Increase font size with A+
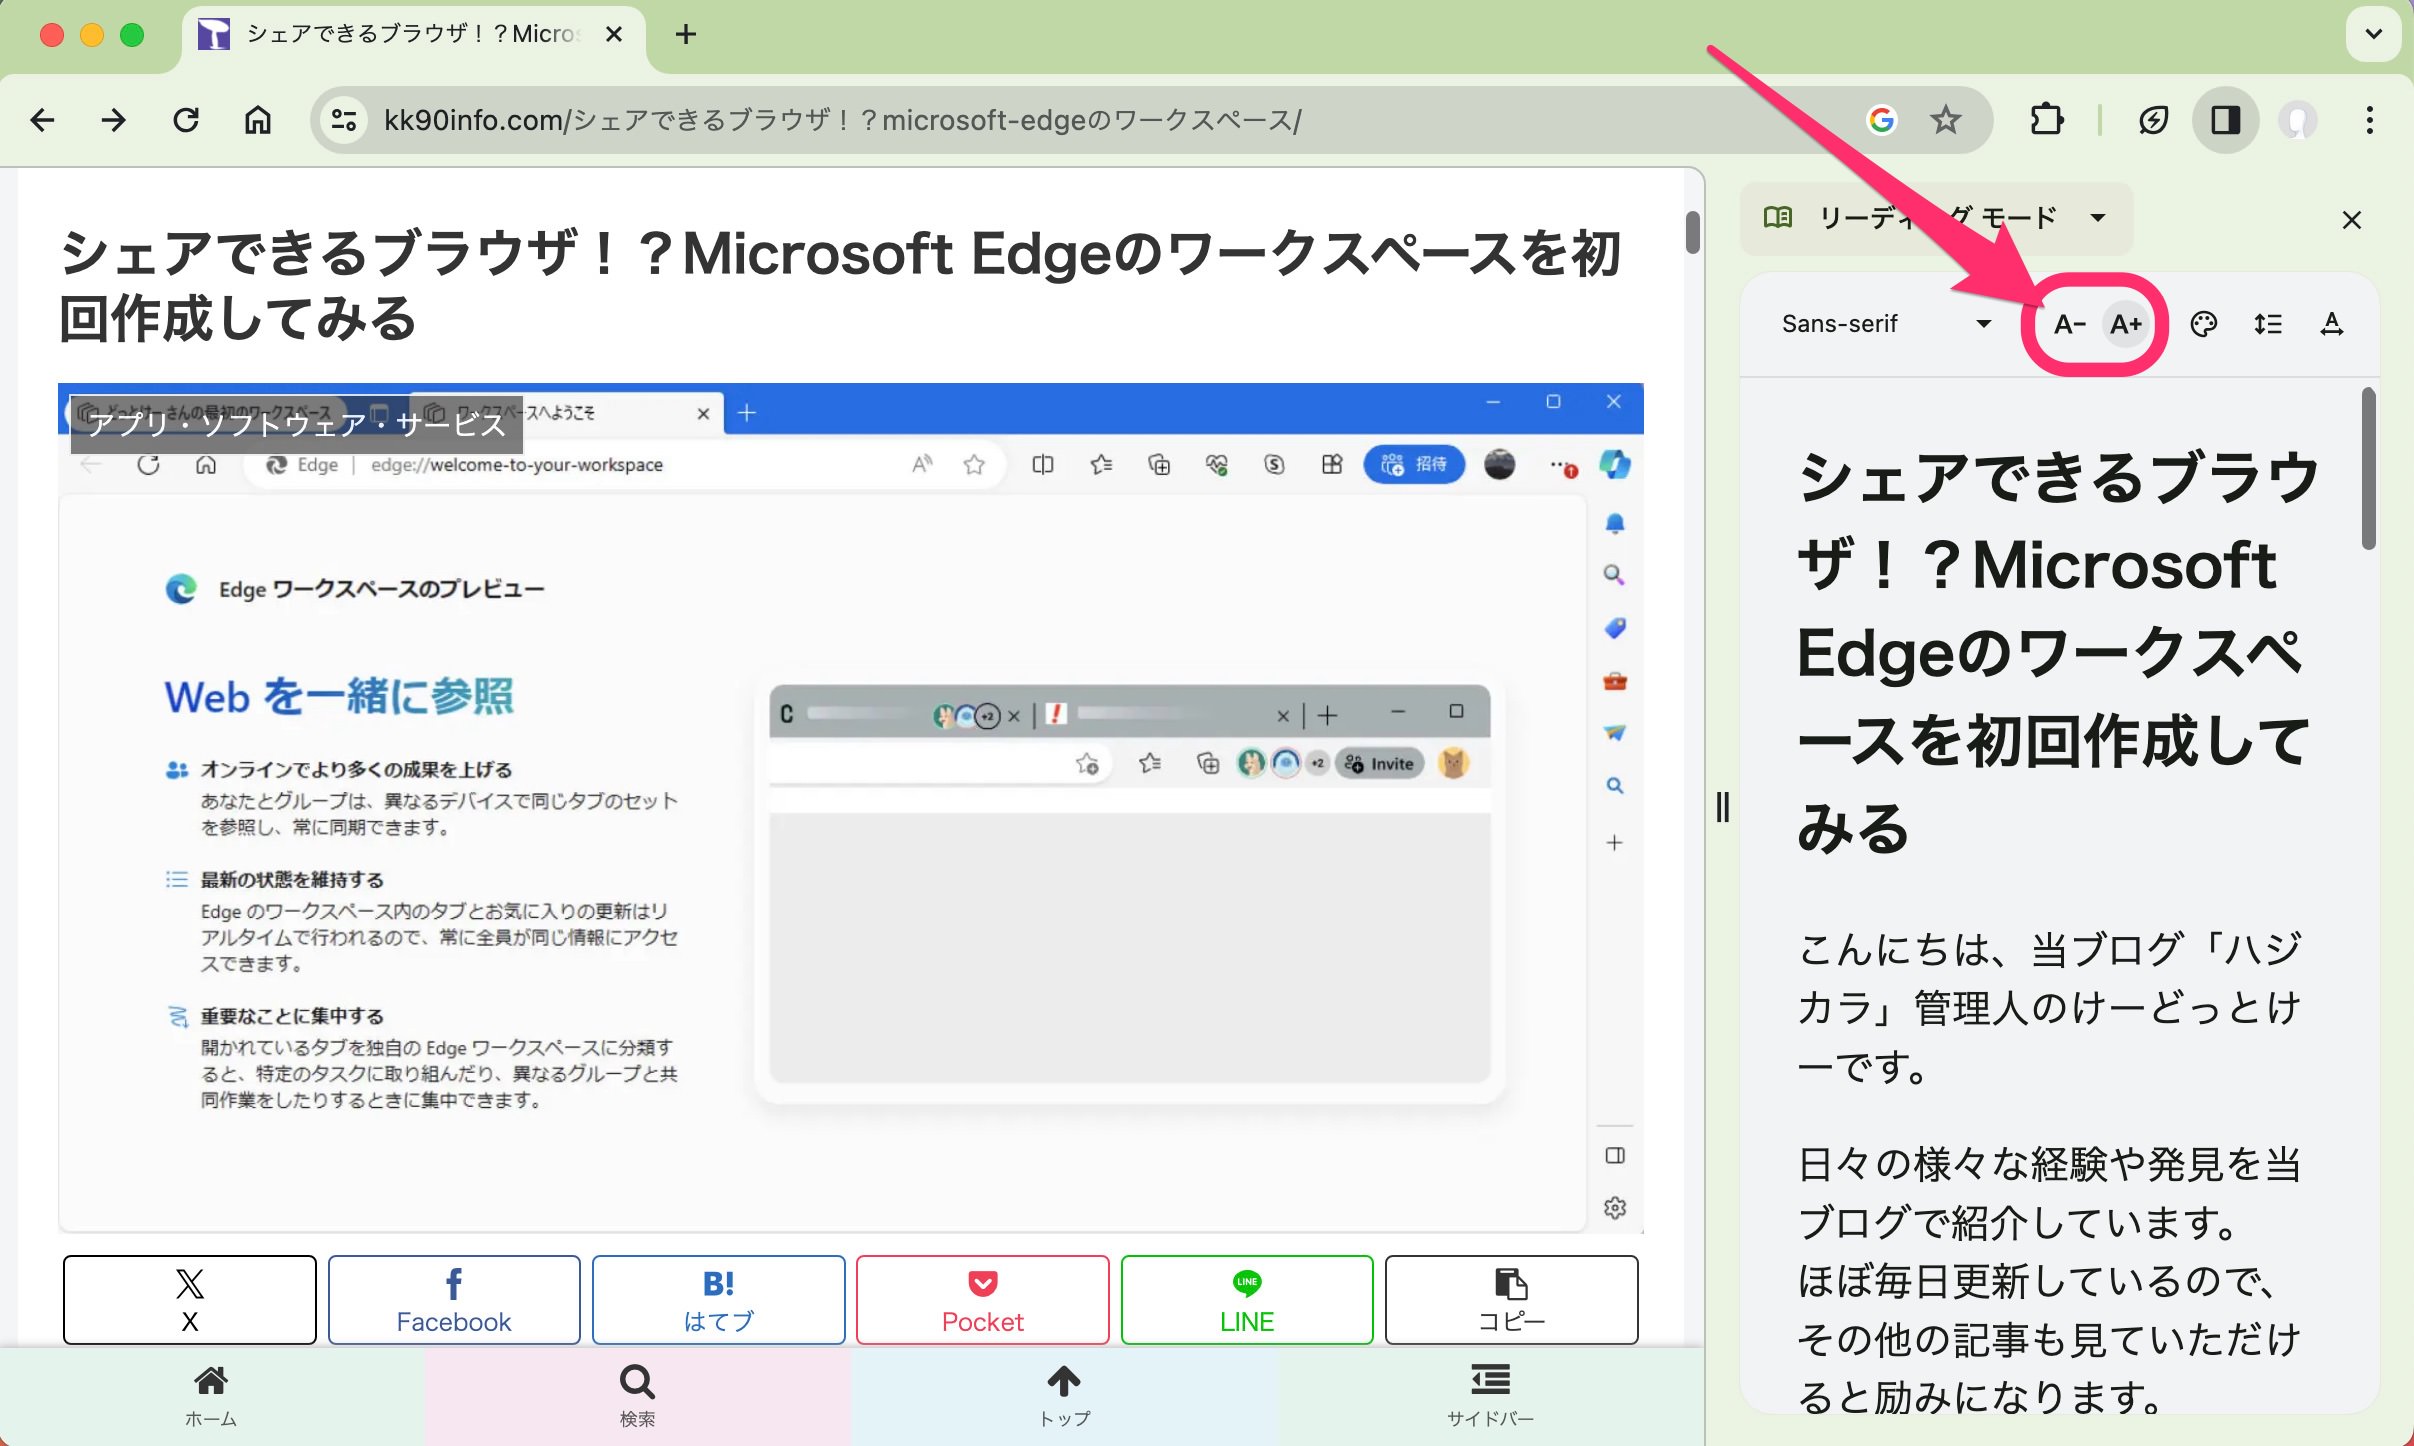This screenshot has width=2414, height=1446. coord(2126,324)
